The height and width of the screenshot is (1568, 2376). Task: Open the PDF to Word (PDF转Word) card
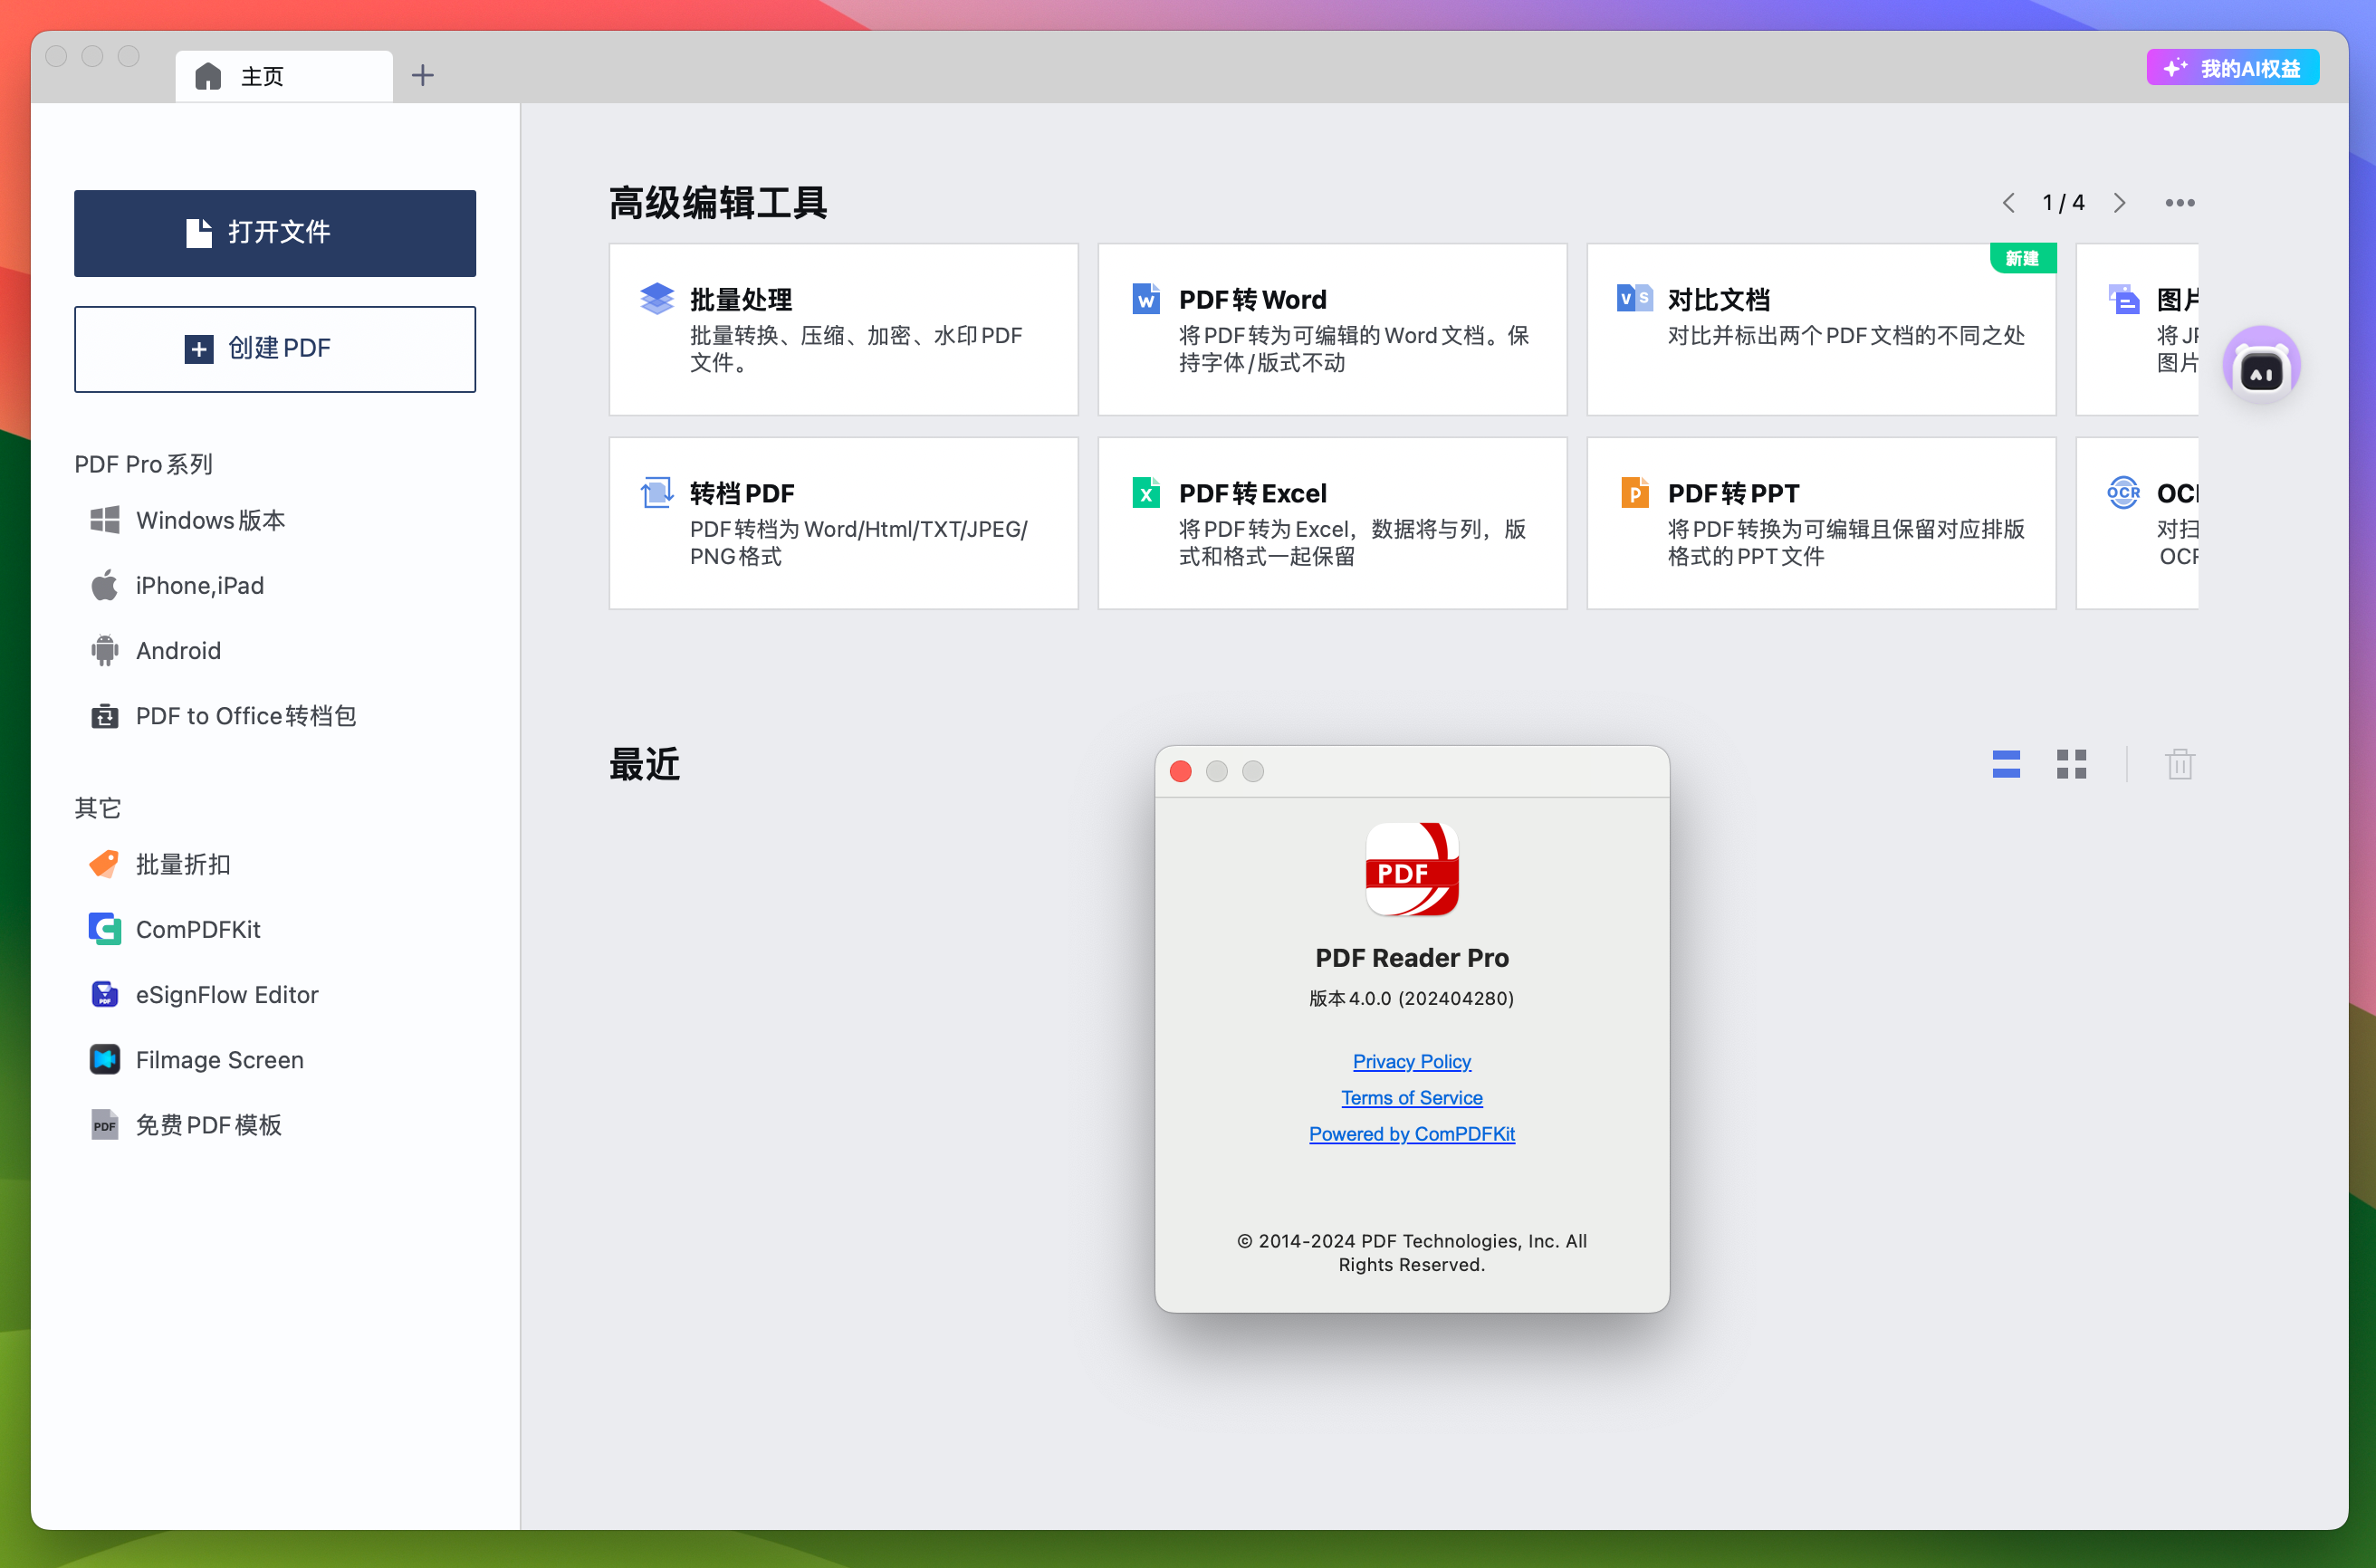1332,329
